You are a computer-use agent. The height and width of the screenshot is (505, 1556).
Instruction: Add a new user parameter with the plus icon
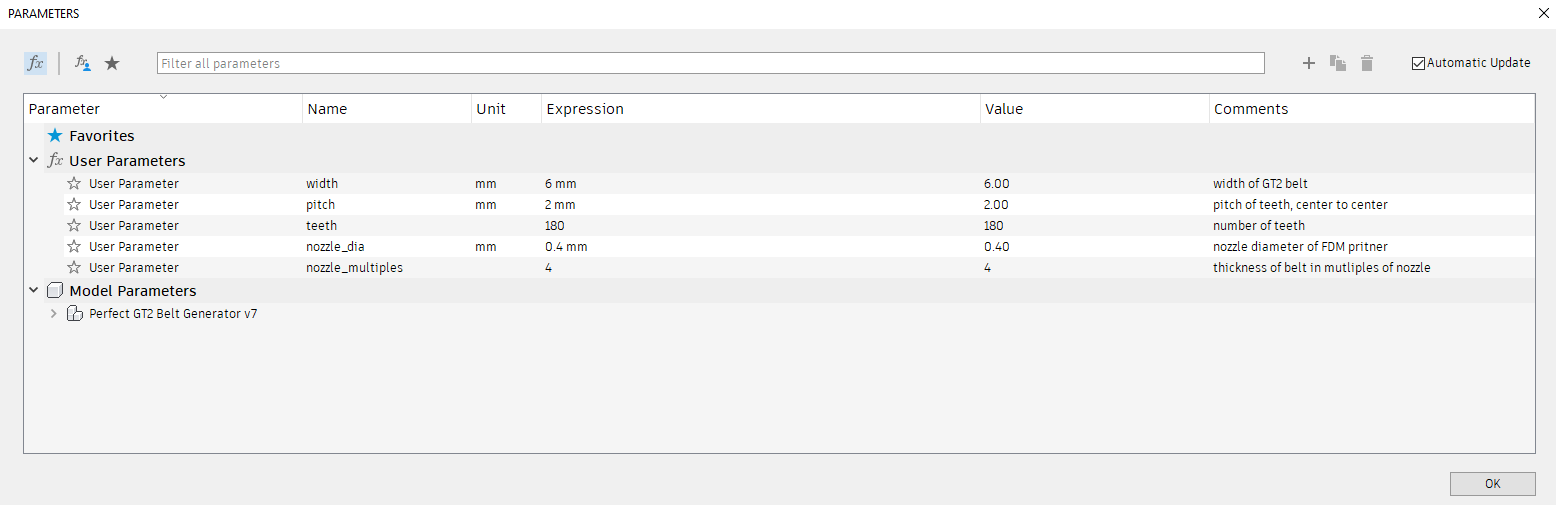(x=1308, y=63)
